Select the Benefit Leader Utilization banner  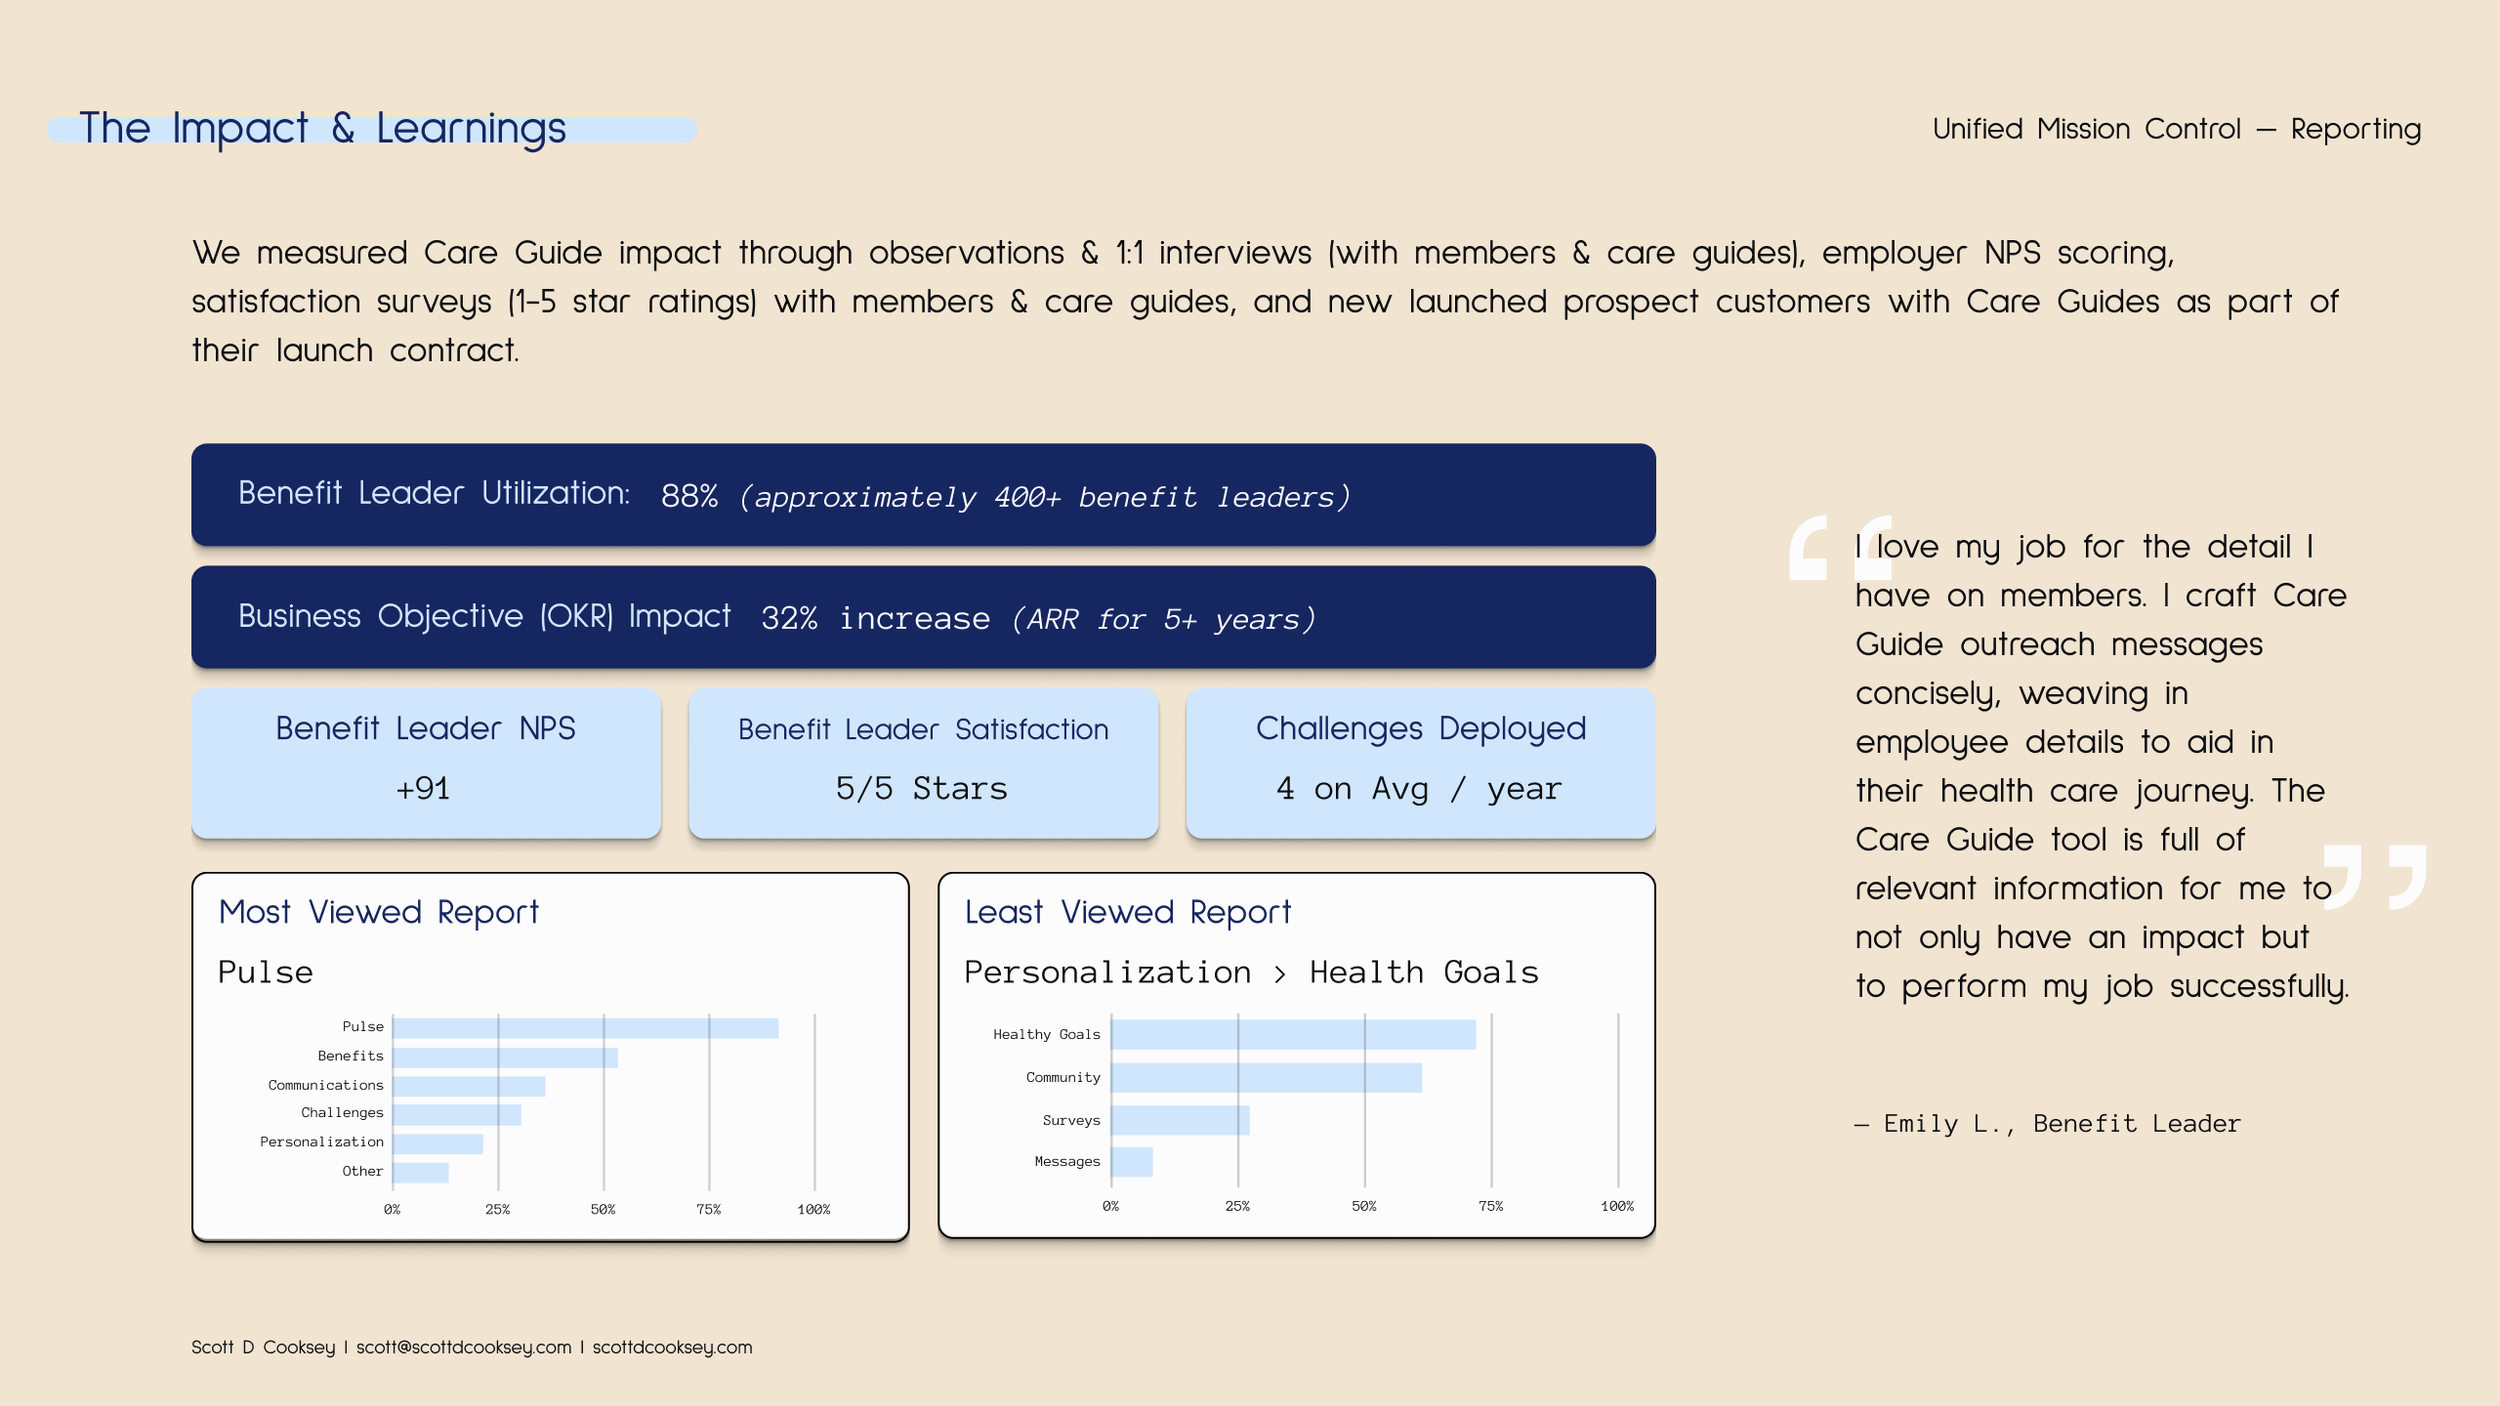pyautogui.click(x=922, y=495)
